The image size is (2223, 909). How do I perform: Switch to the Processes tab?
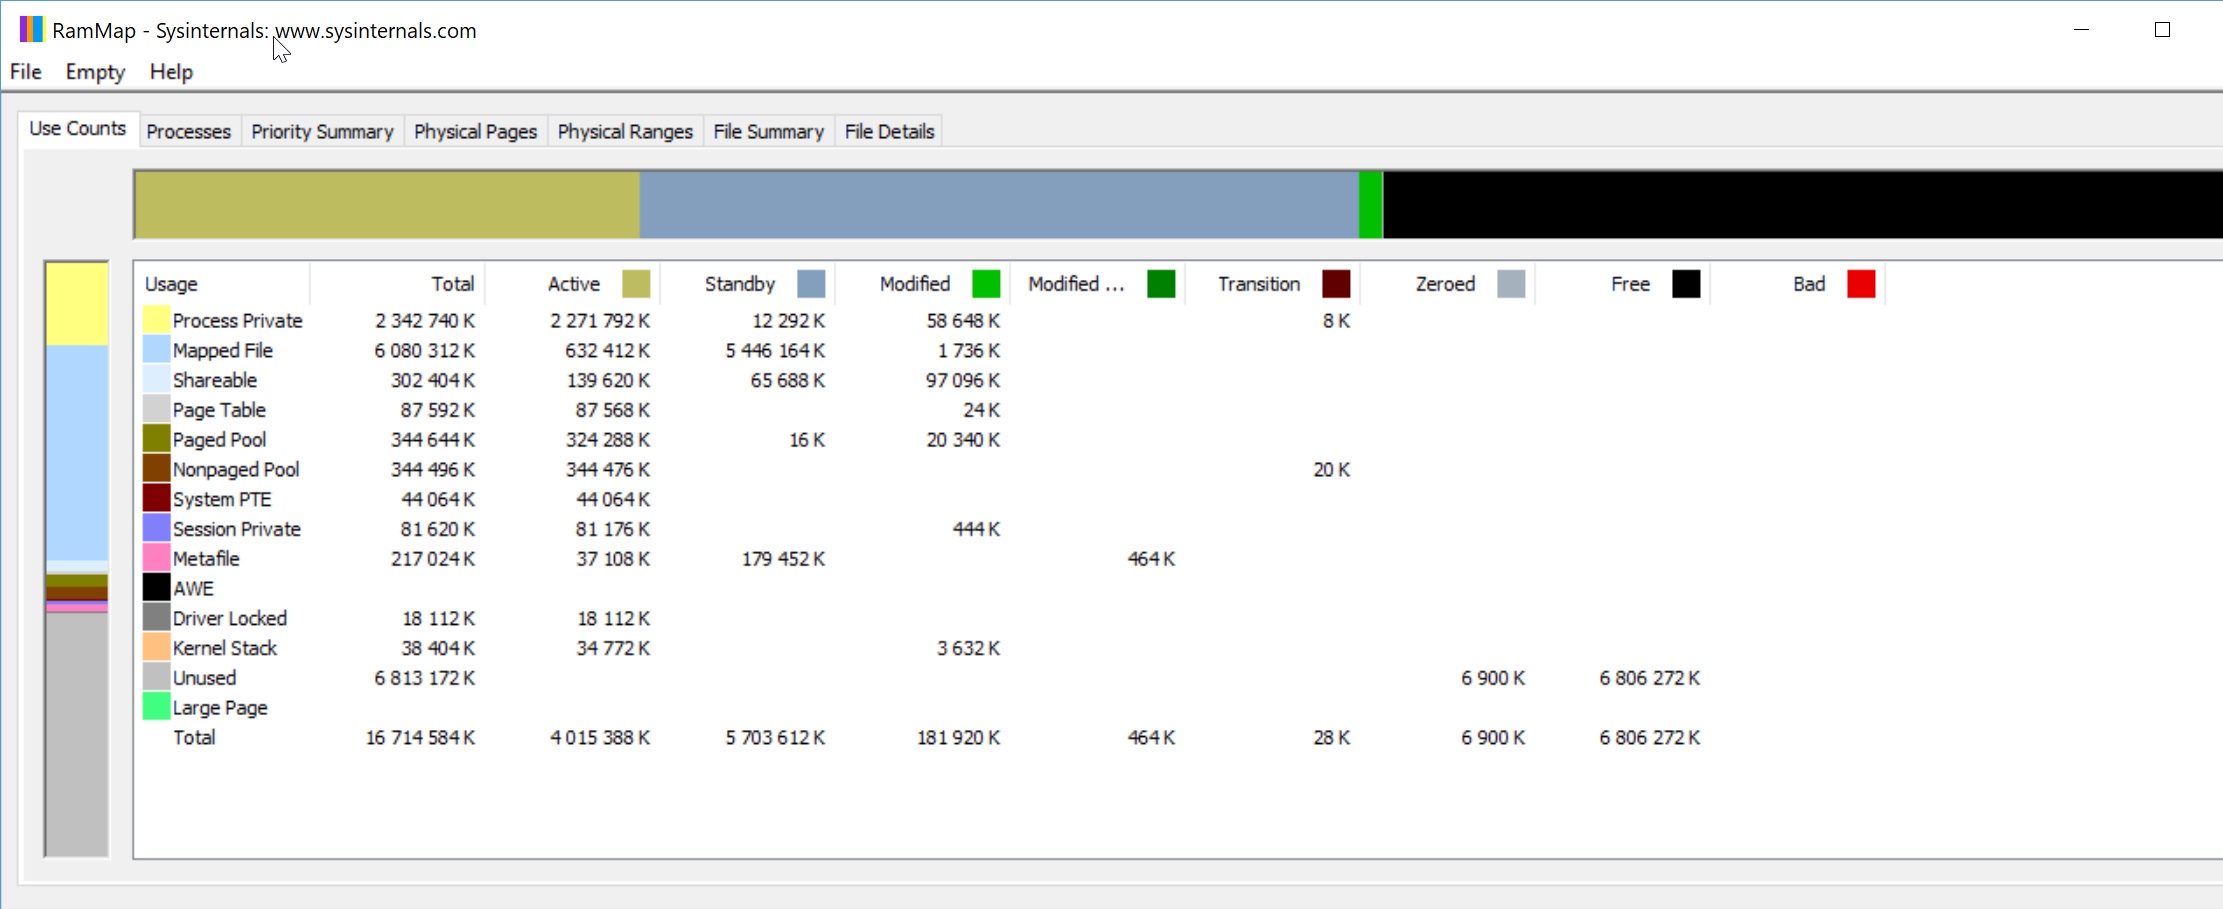pos(188,131)
